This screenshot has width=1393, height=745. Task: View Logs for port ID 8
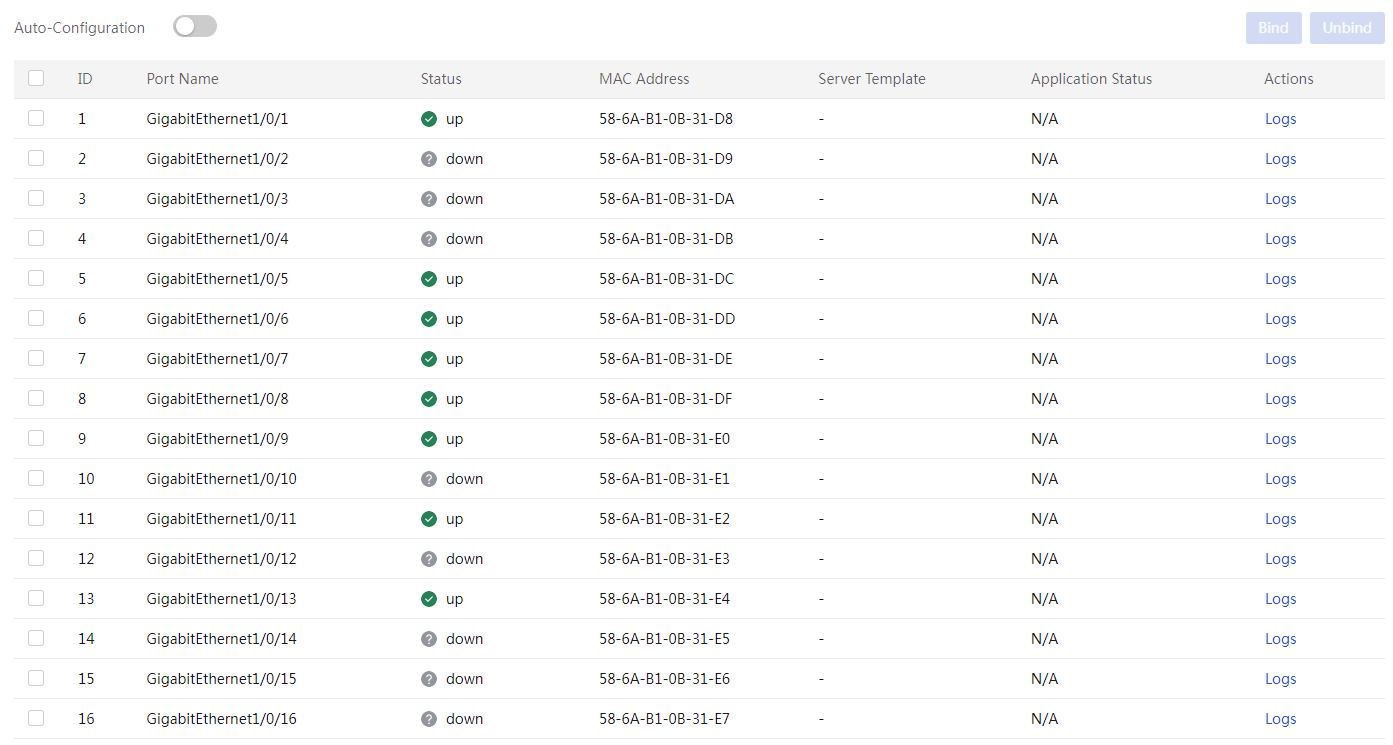point(1280,399)
